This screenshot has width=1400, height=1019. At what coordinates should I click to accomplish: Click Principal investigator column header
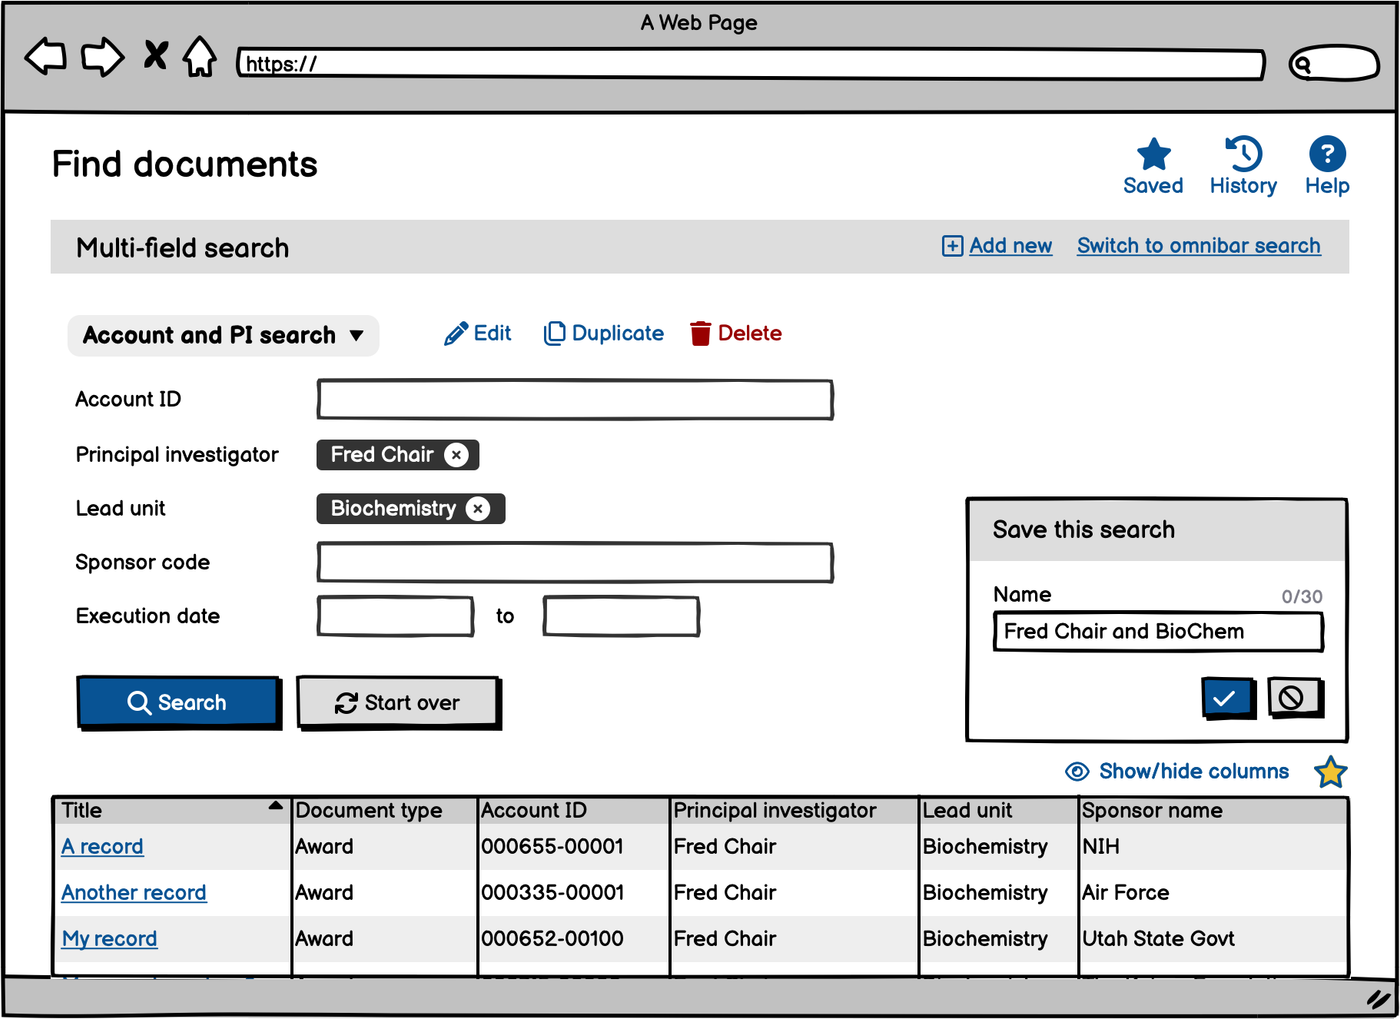[x=795, y=810]
